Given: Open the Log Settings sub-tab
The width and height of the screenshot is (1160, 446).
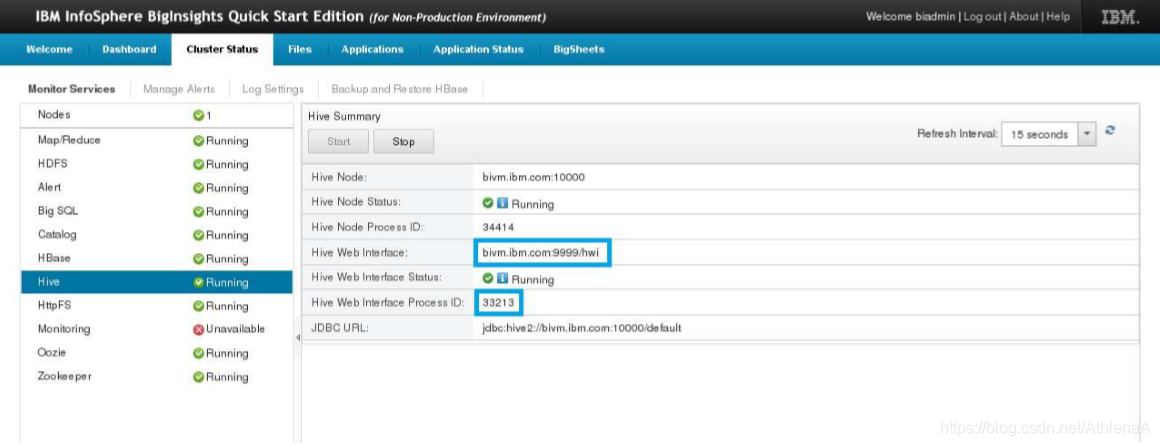Looking at the screenshot, I should [273, 89].
